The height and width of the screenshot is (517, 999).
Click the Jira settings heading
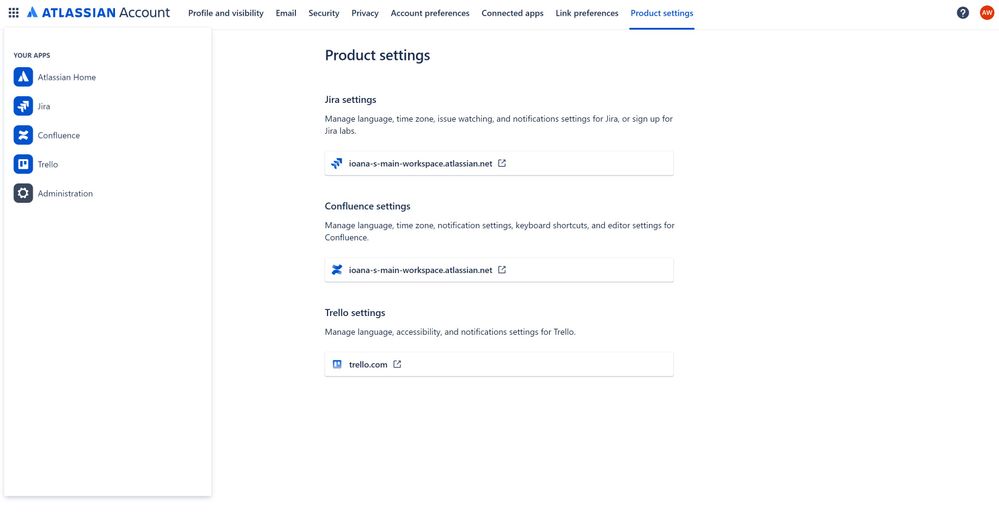click(350, 100)
